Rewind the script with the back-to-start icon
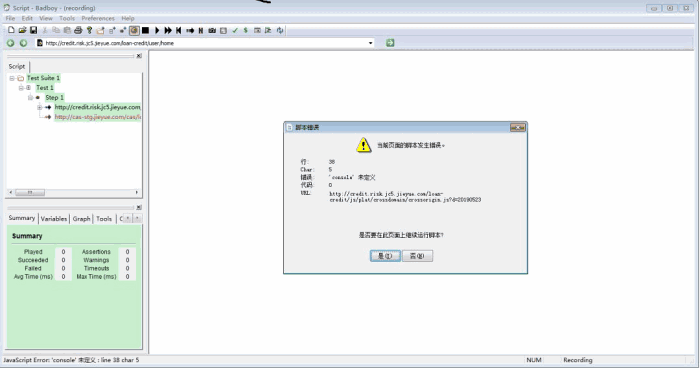 (179, 30)
